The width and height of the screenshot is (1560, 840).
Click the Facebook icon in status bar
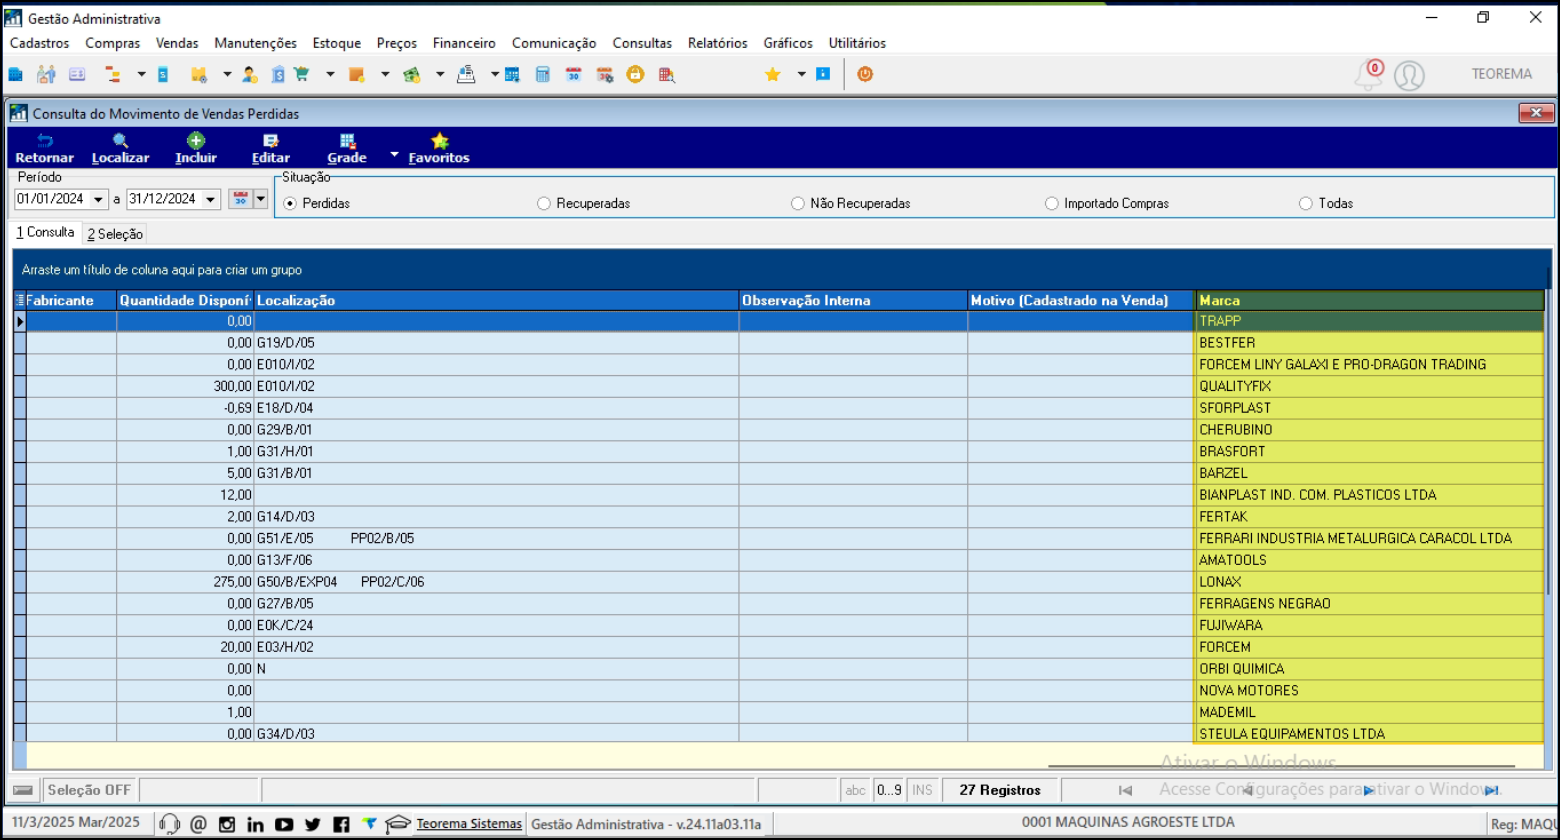[x=341, y=824]
